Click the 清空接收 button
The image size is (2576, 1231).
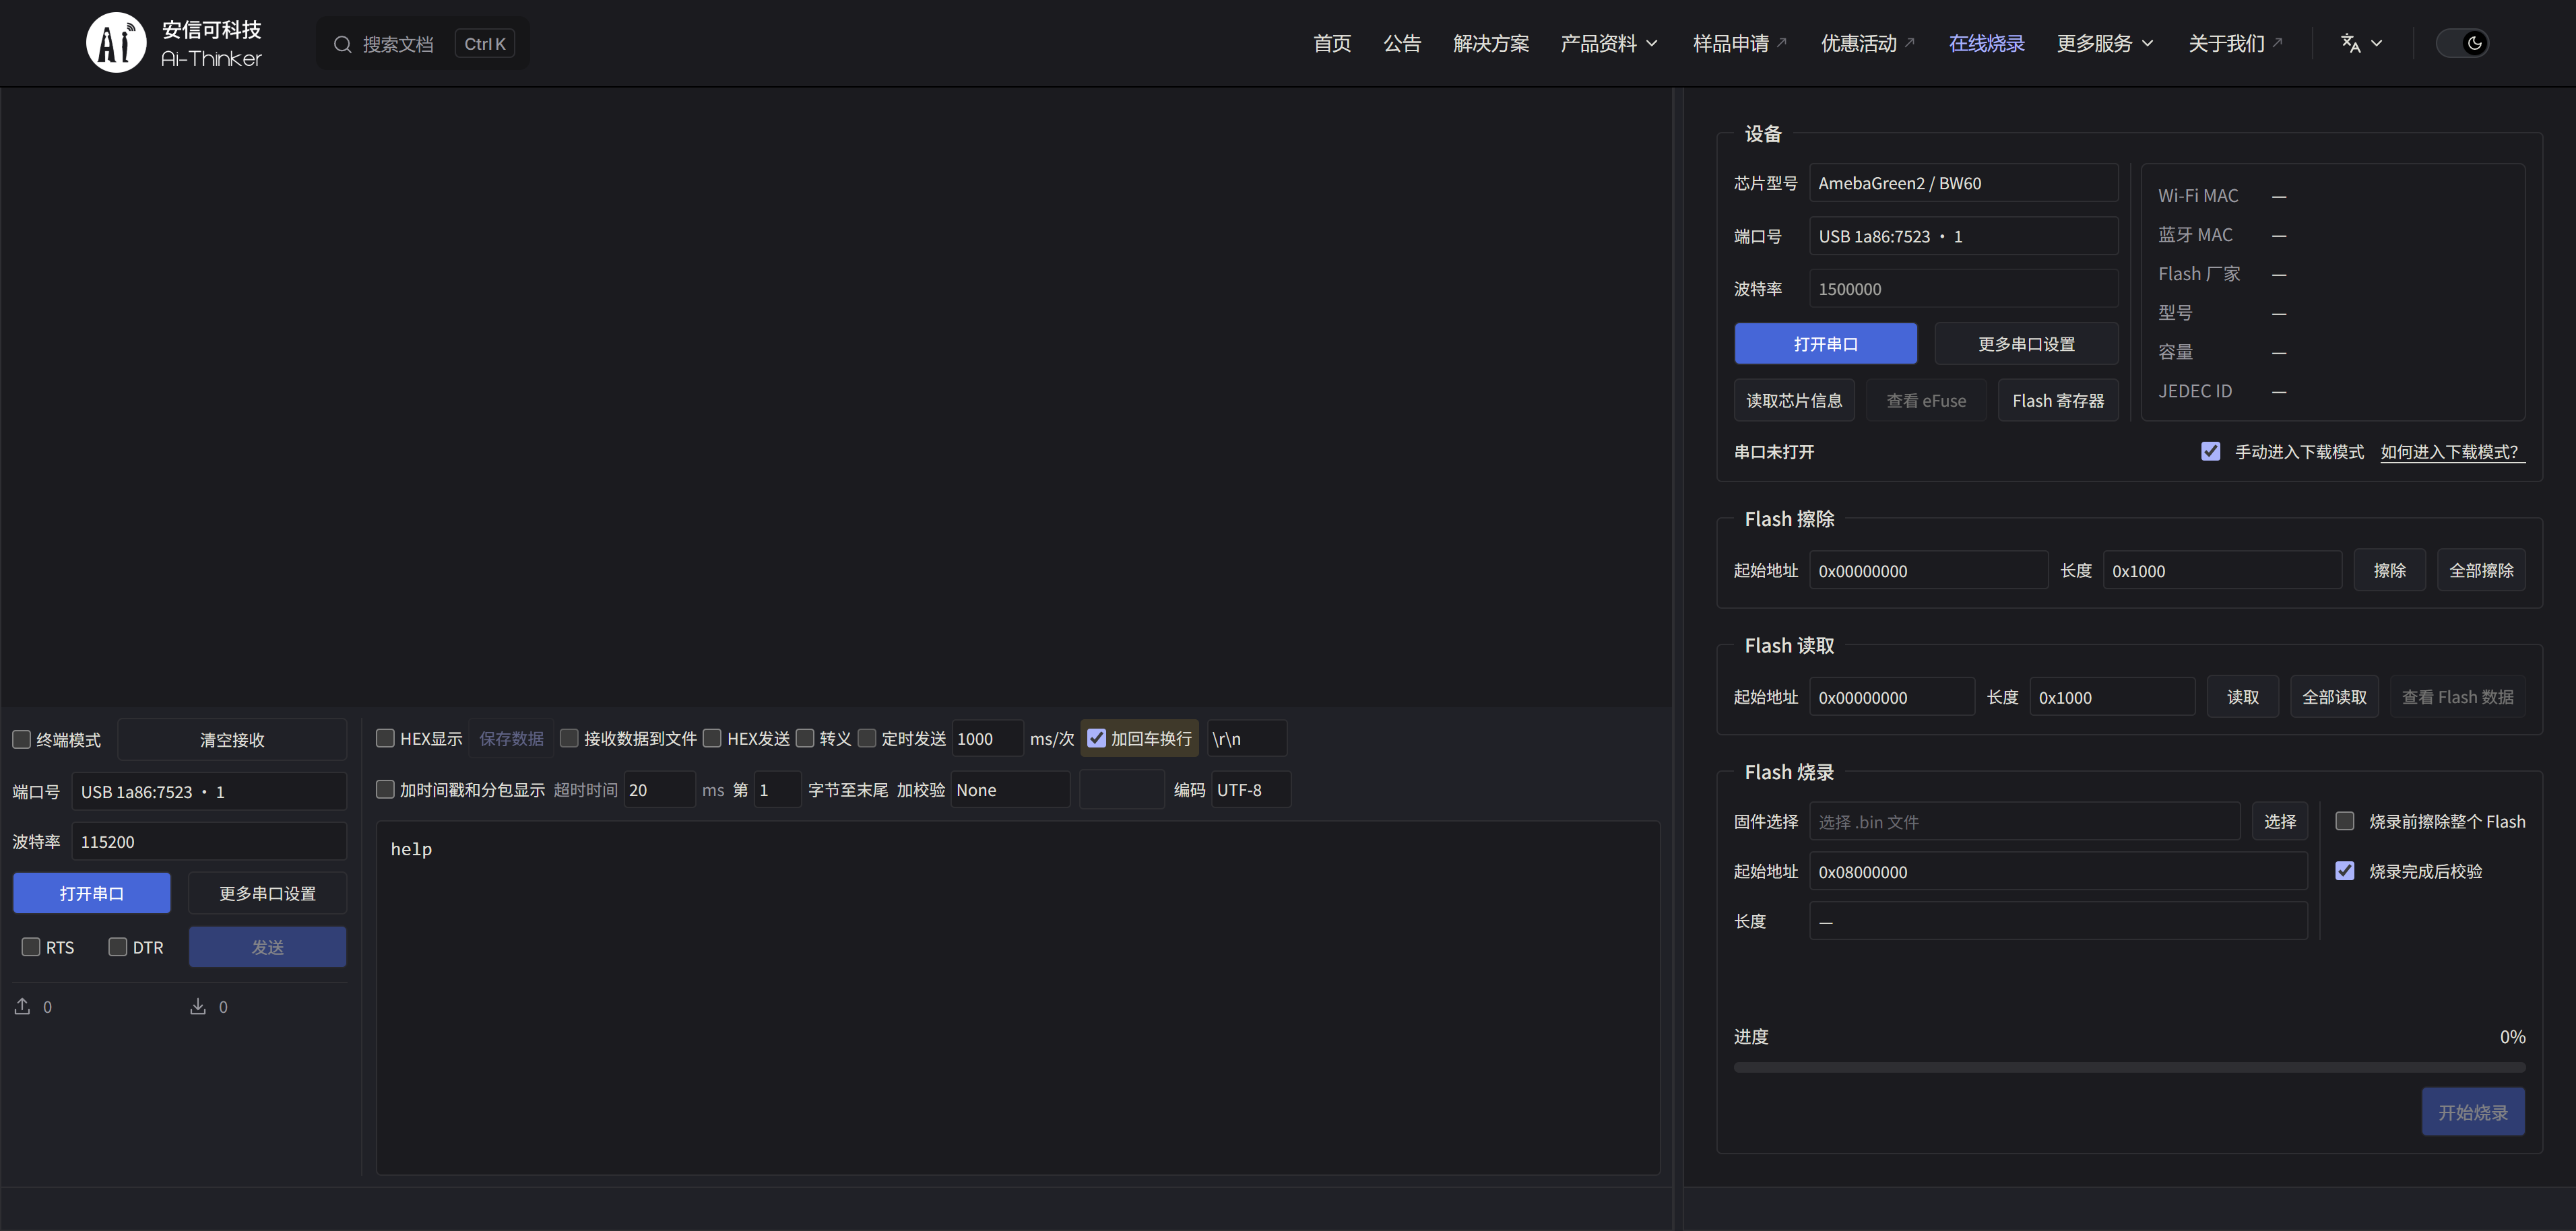pos(232,739)
